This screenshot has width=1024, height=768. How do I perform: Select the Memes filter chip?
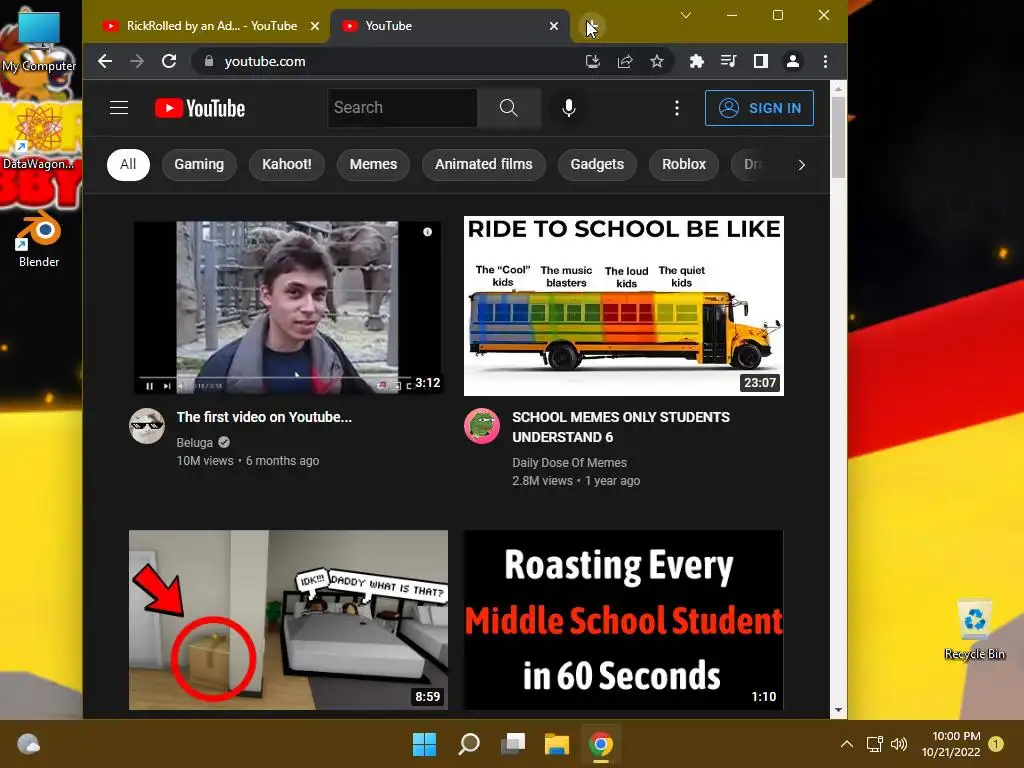coord(374,165)
